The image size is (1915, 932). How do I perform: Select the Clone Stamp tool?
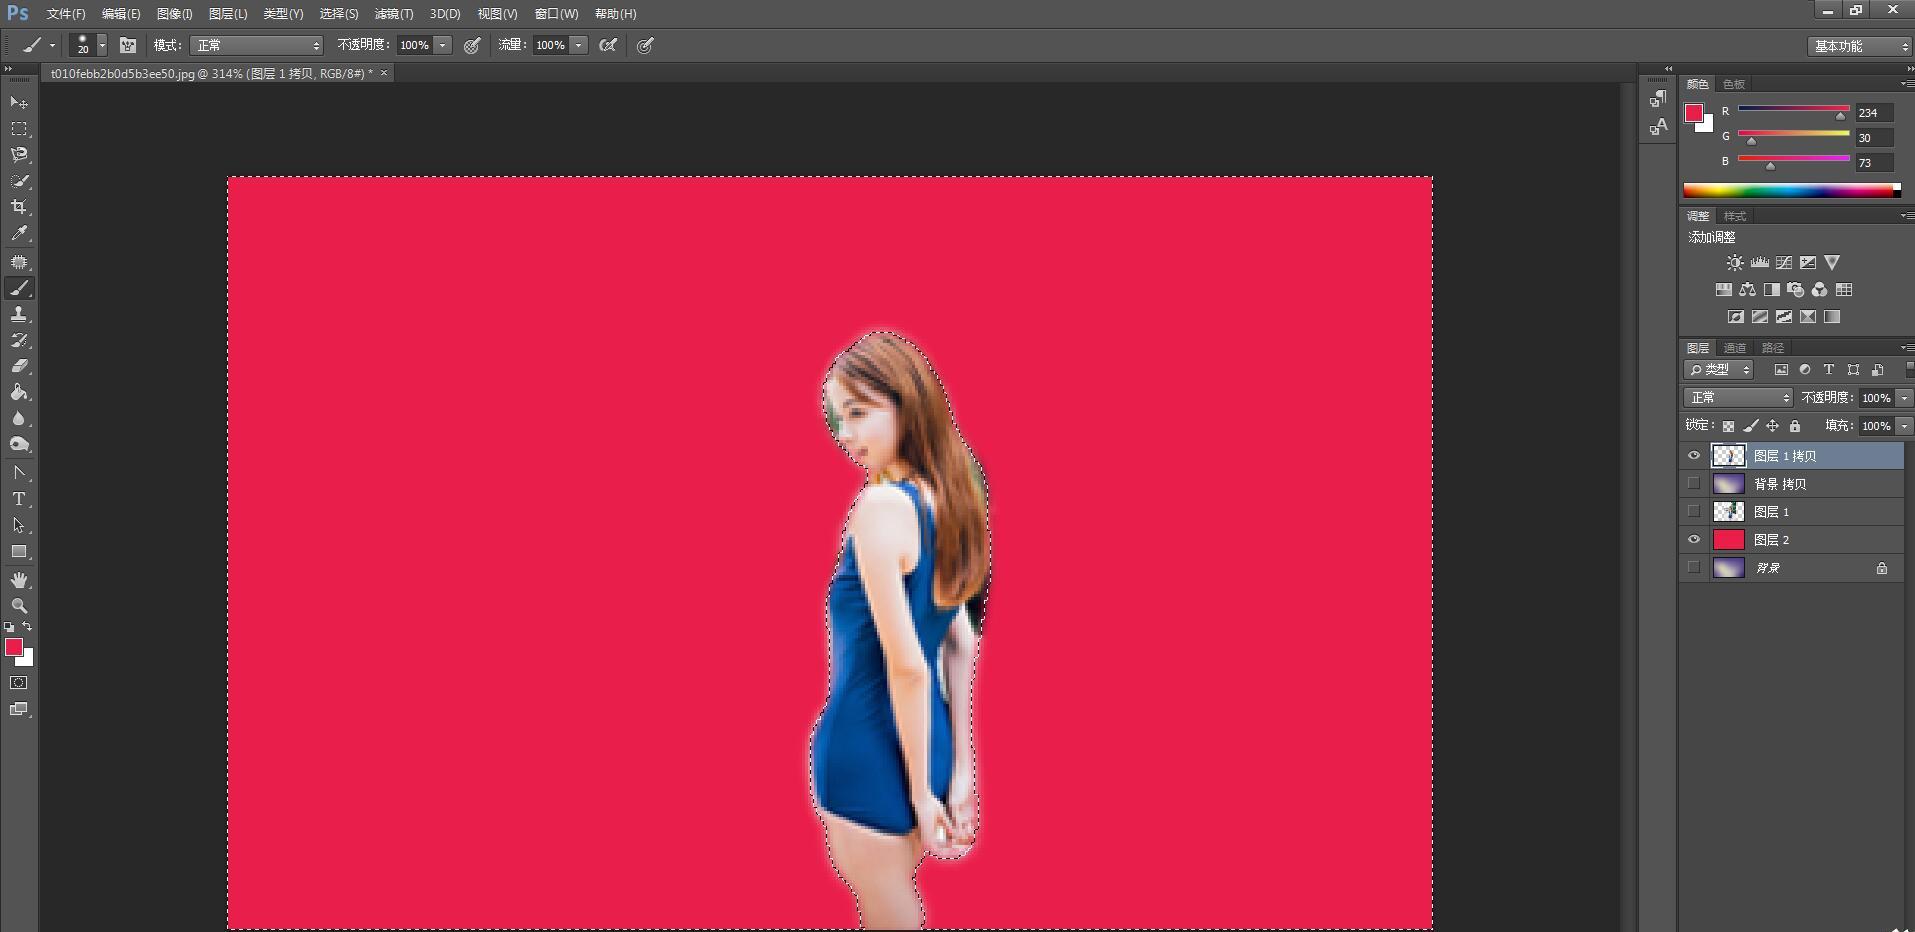point(19,314)
